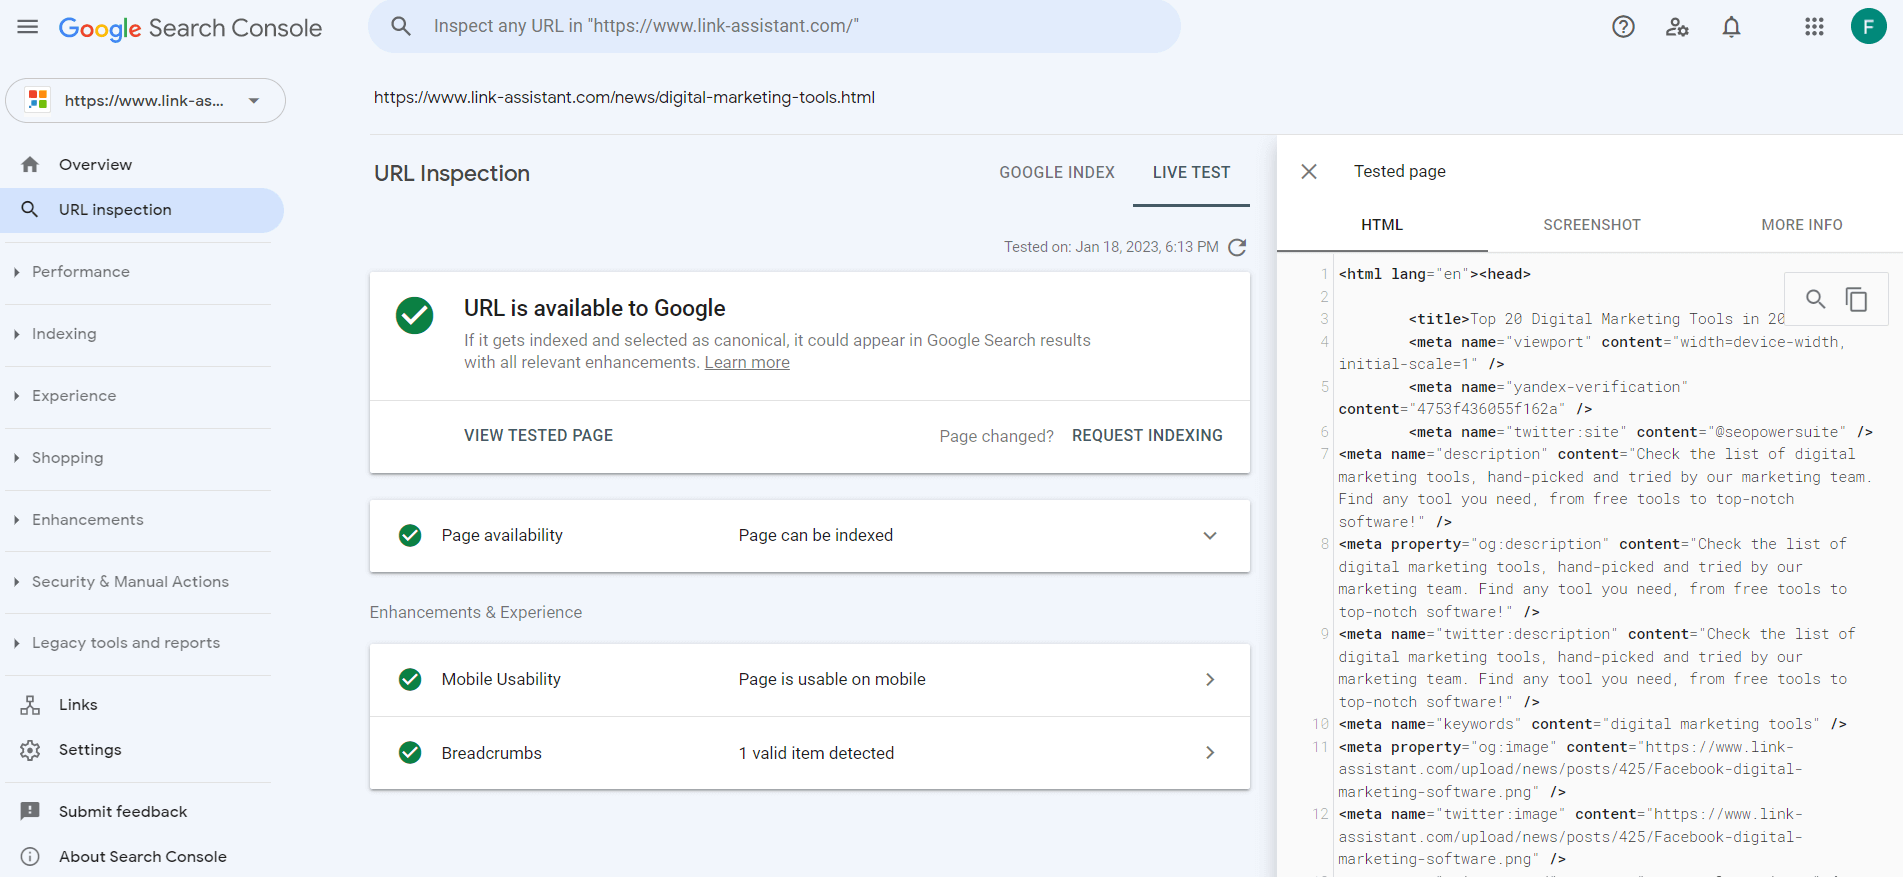This screenshot has height=877, width=1903.
Task: Switch to the Google Index tab
Action: (1057, 173)
